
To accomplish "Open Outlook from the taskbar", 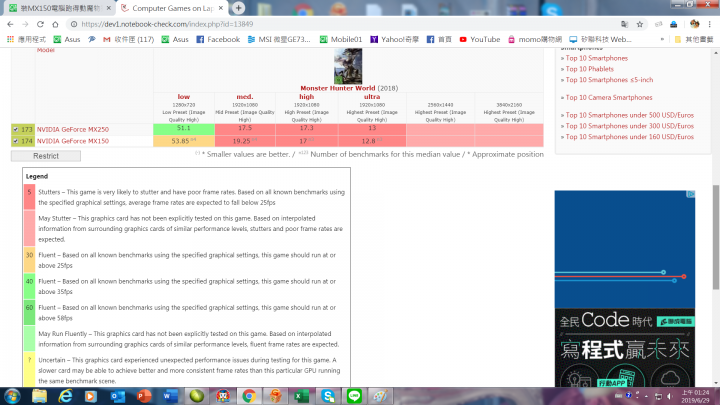I will pos(118,396).
